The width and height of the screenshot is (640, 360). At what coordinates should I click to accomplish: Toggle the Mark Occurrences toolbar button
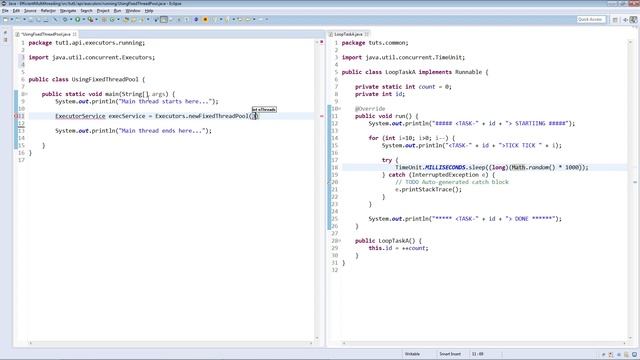coord(164,19)
